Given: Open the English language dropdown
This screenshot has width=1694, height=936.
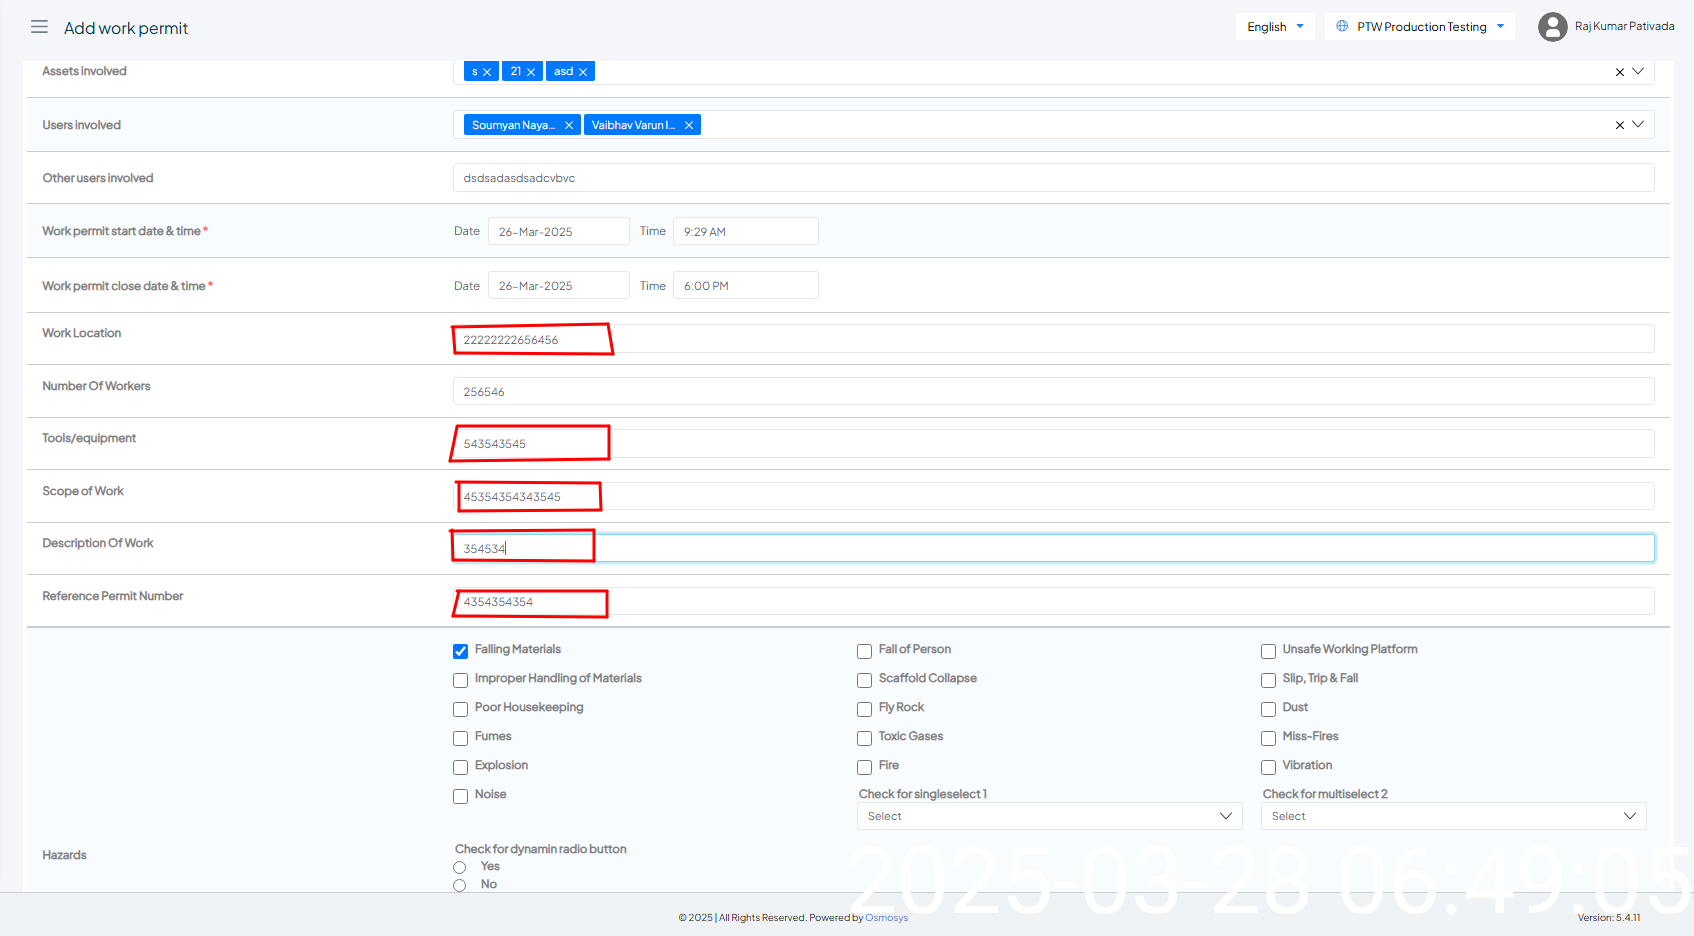Looking at the screenshot, I should 1275,27.
